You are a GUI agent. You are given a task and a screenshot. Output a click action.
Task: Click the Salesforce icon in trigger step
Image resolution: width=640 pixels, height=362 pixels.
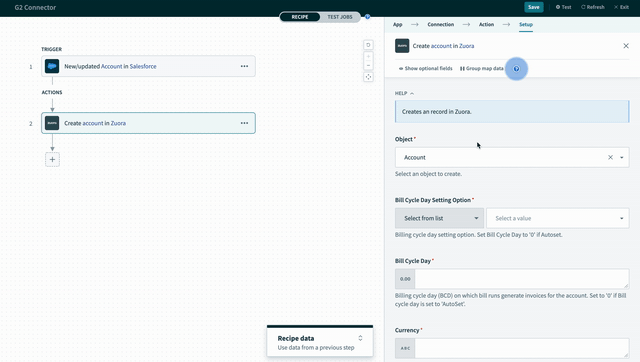pyautogui.click(x=52, y=66)
